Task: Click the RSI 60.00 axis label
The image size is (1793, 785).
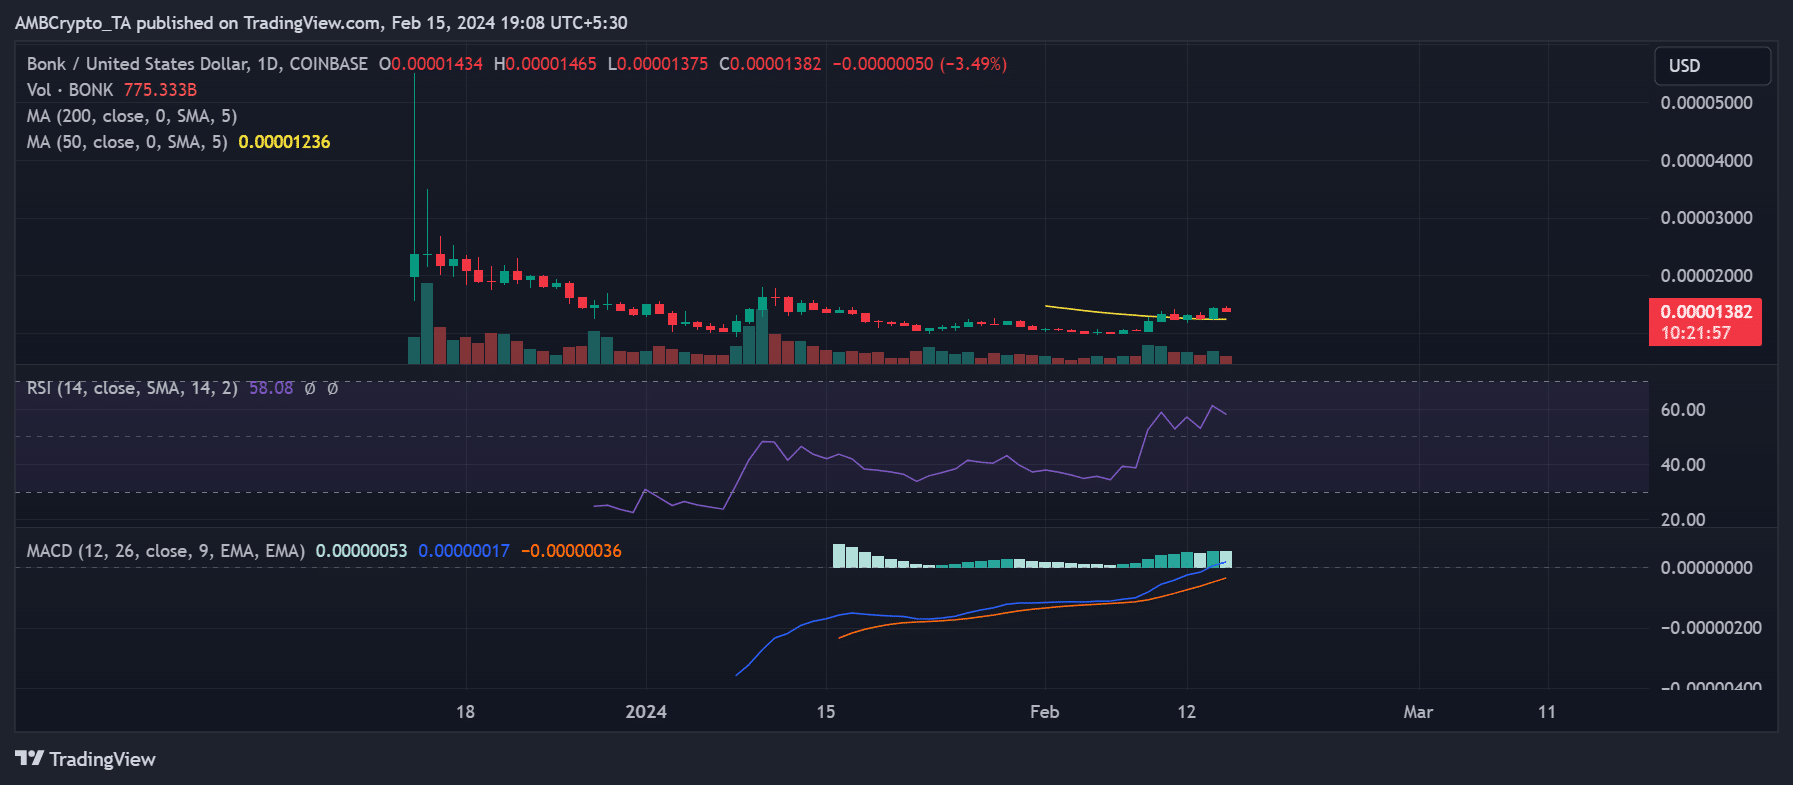Action: pos(1683,410)
